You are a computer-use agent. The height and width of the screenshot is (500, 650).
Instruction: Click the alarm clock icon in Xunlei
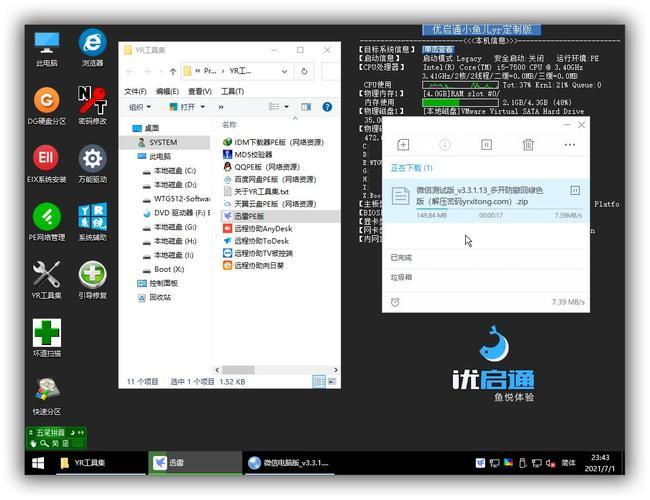tap(395, 302)
